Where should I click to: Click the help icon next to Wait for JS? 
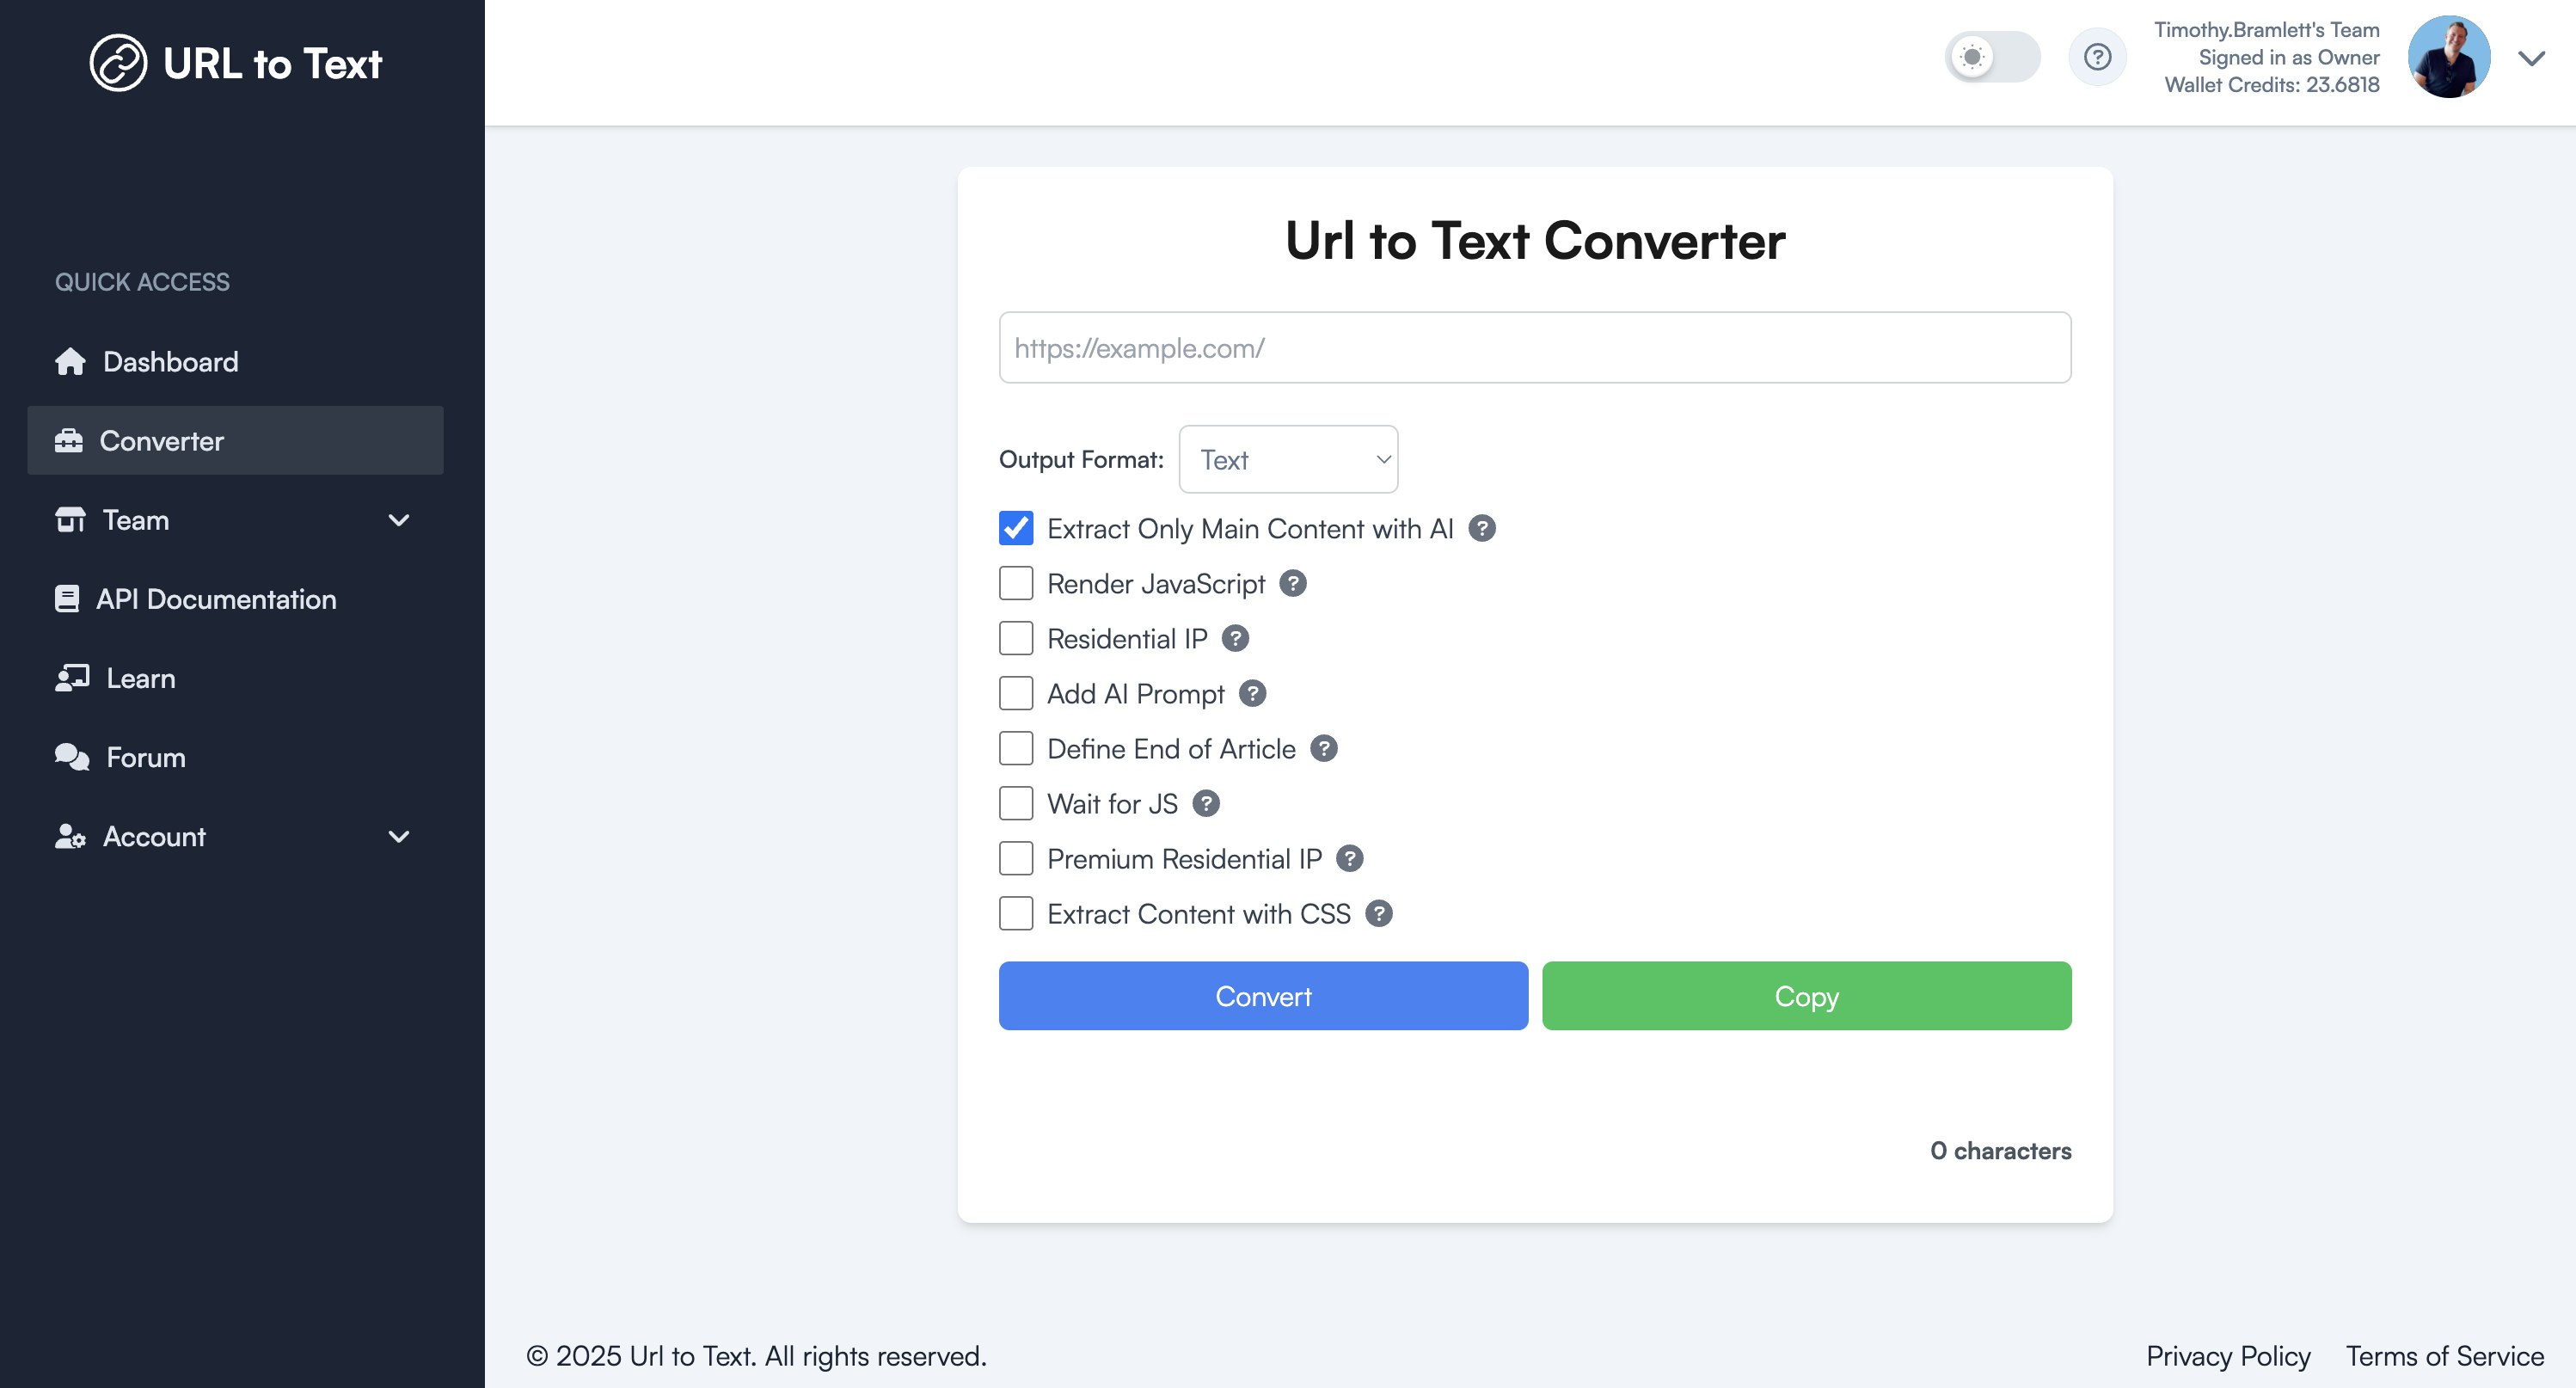tap(1206, 803)
